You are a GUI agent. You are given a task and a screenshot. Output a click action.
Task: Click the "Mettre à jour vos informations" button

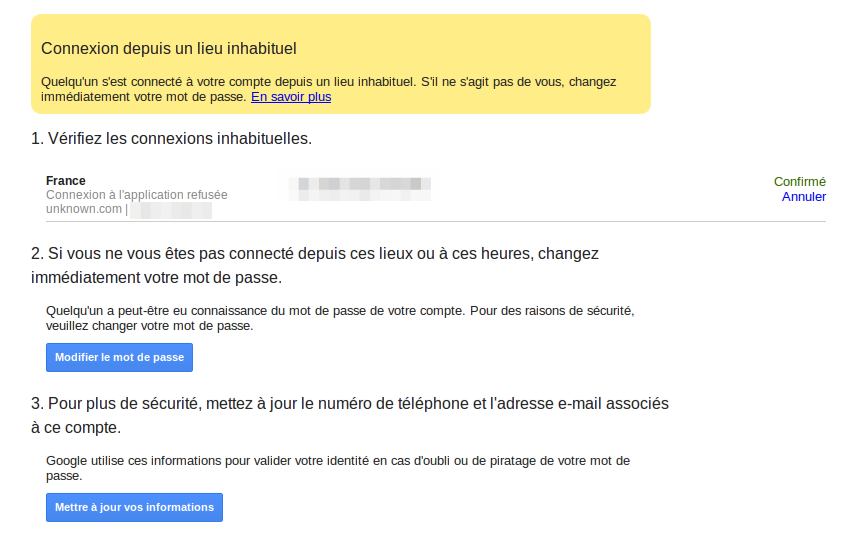coord(134,507)
